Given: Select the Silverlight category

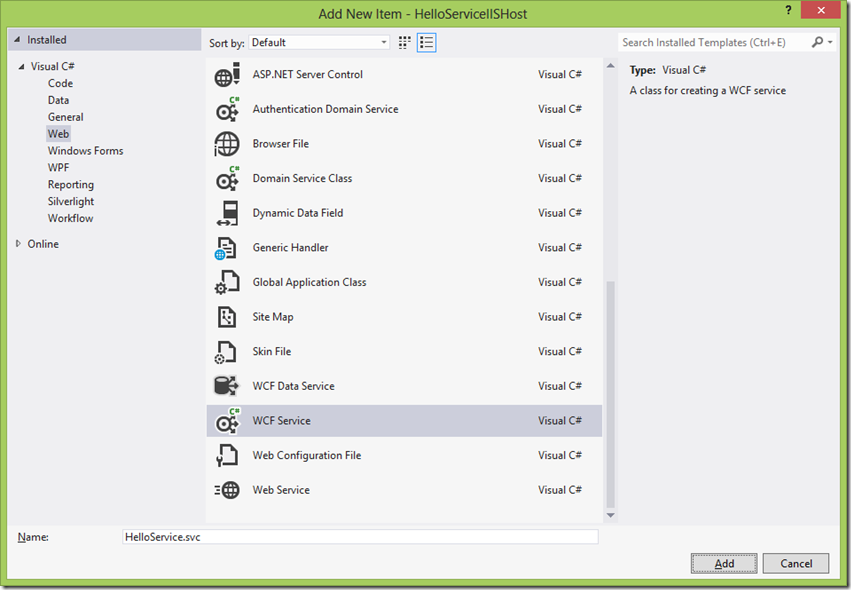Looking at the screenshot, I should 71,201.
